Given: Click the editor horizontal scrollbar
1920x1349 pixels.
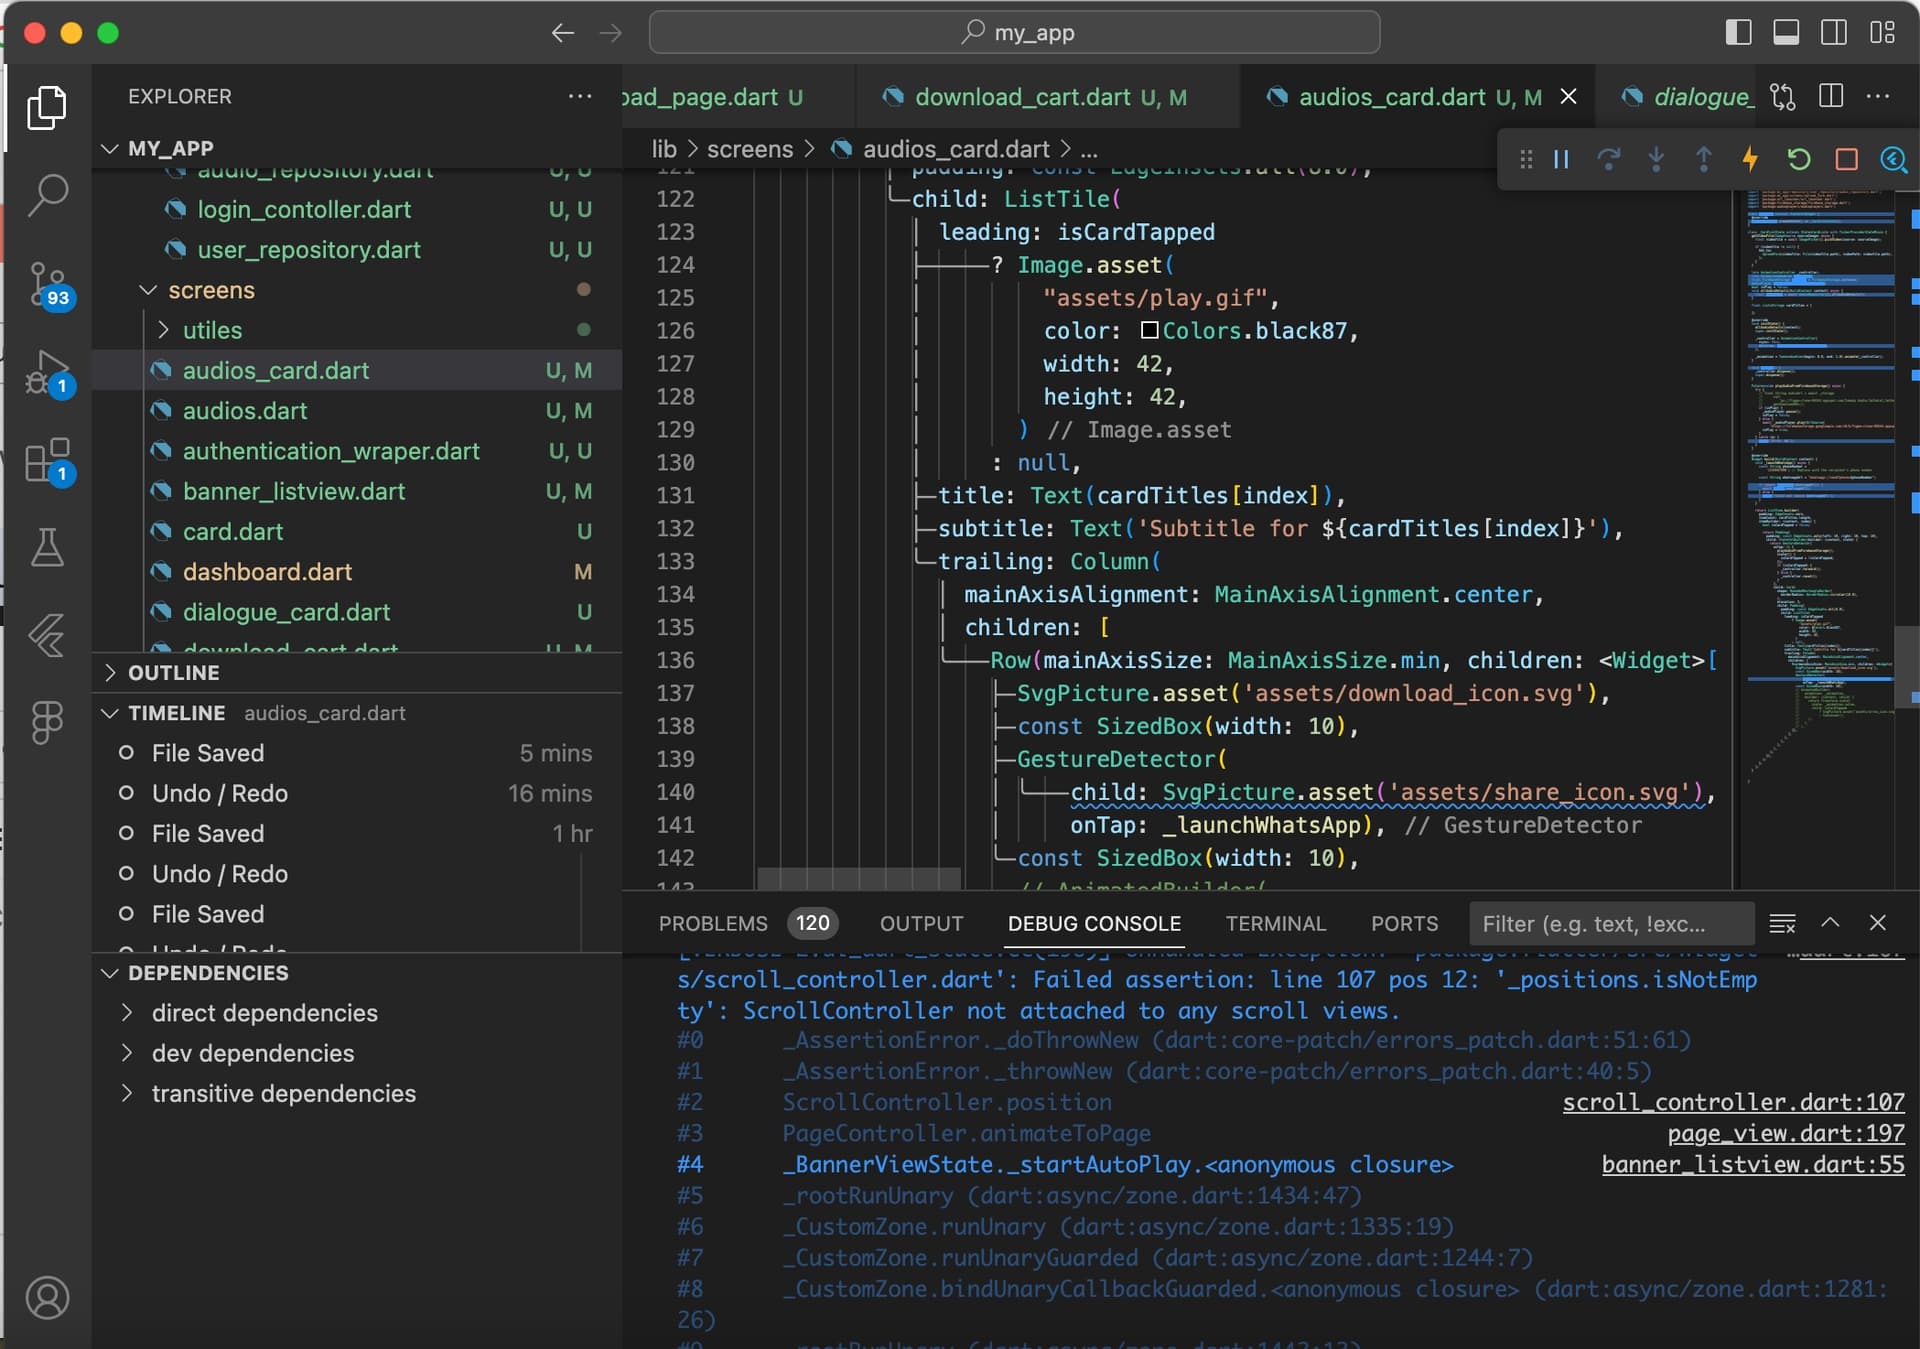Looking at the screenshot, I should (859, 878).
